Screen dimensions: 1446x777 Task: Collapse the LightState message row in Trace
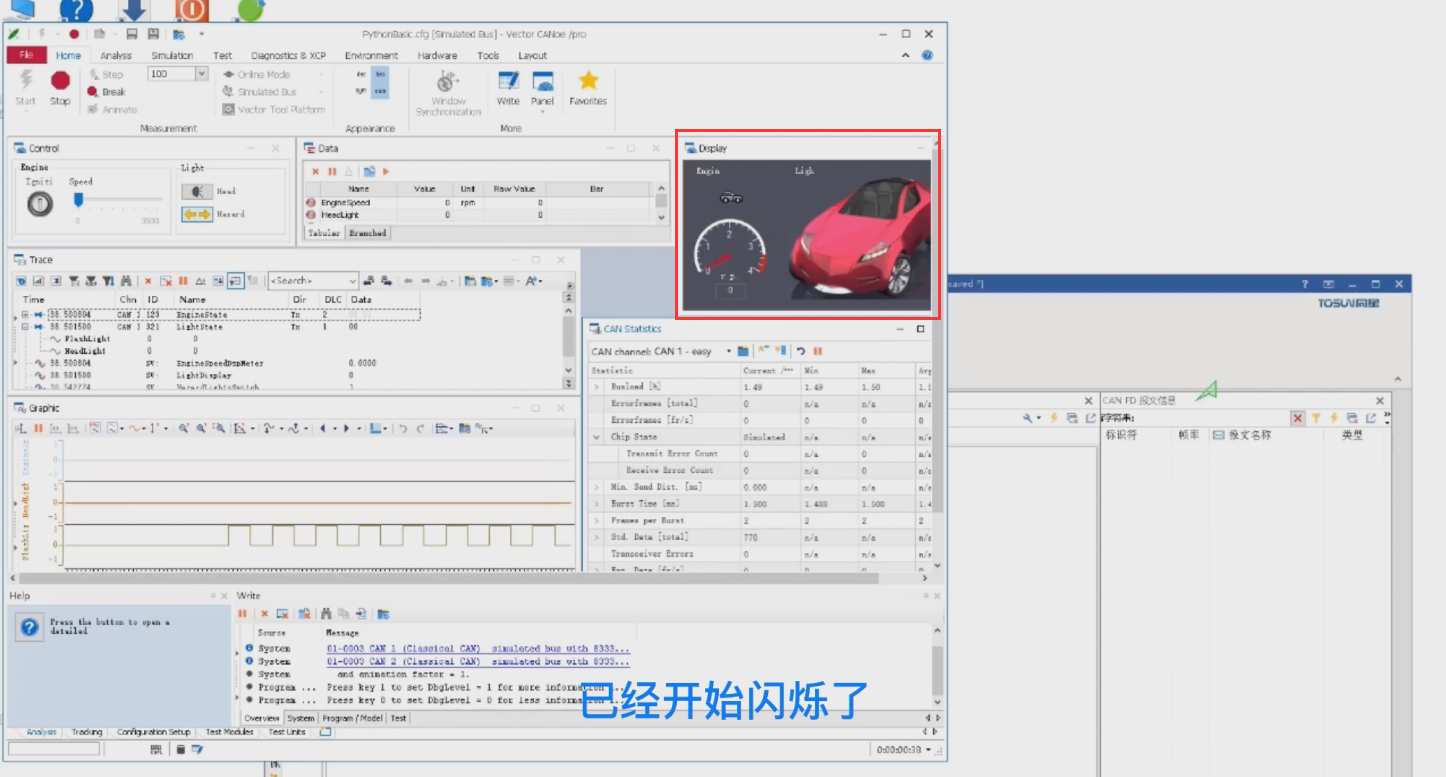(x=25, y=327)
